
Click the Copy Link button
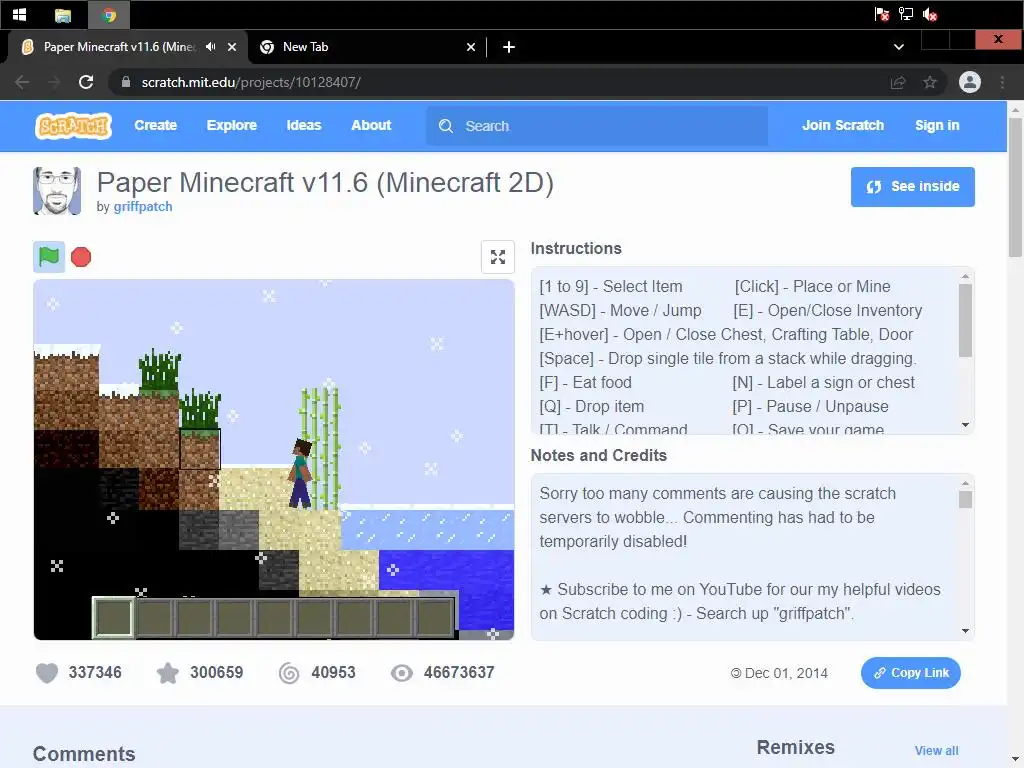pos(910,673)
